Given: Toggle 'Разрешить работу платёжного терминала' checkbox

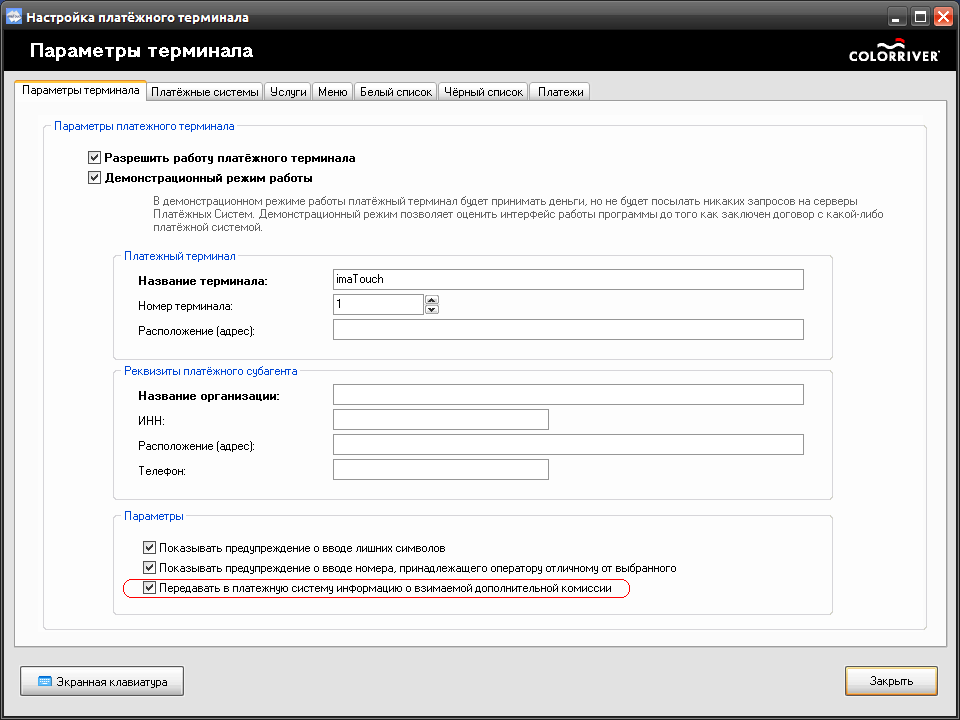Looking at the screenshot, I should [95, 158].
